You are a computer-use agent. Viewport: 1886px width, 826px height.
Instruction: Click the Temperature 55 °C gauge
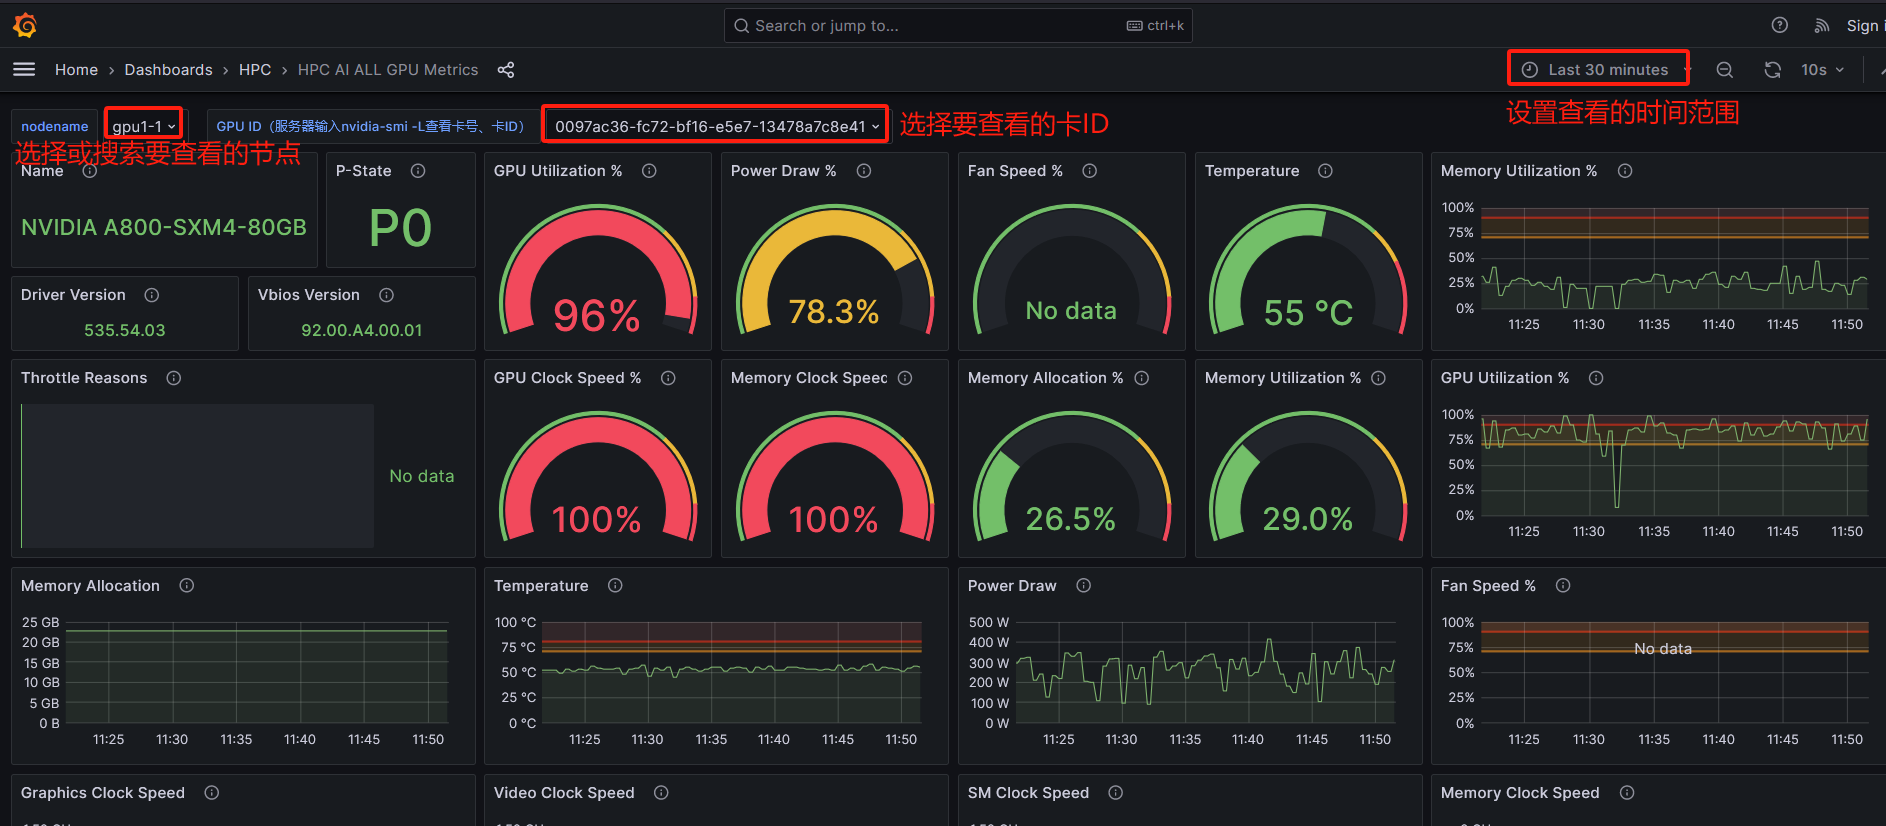1308,270
